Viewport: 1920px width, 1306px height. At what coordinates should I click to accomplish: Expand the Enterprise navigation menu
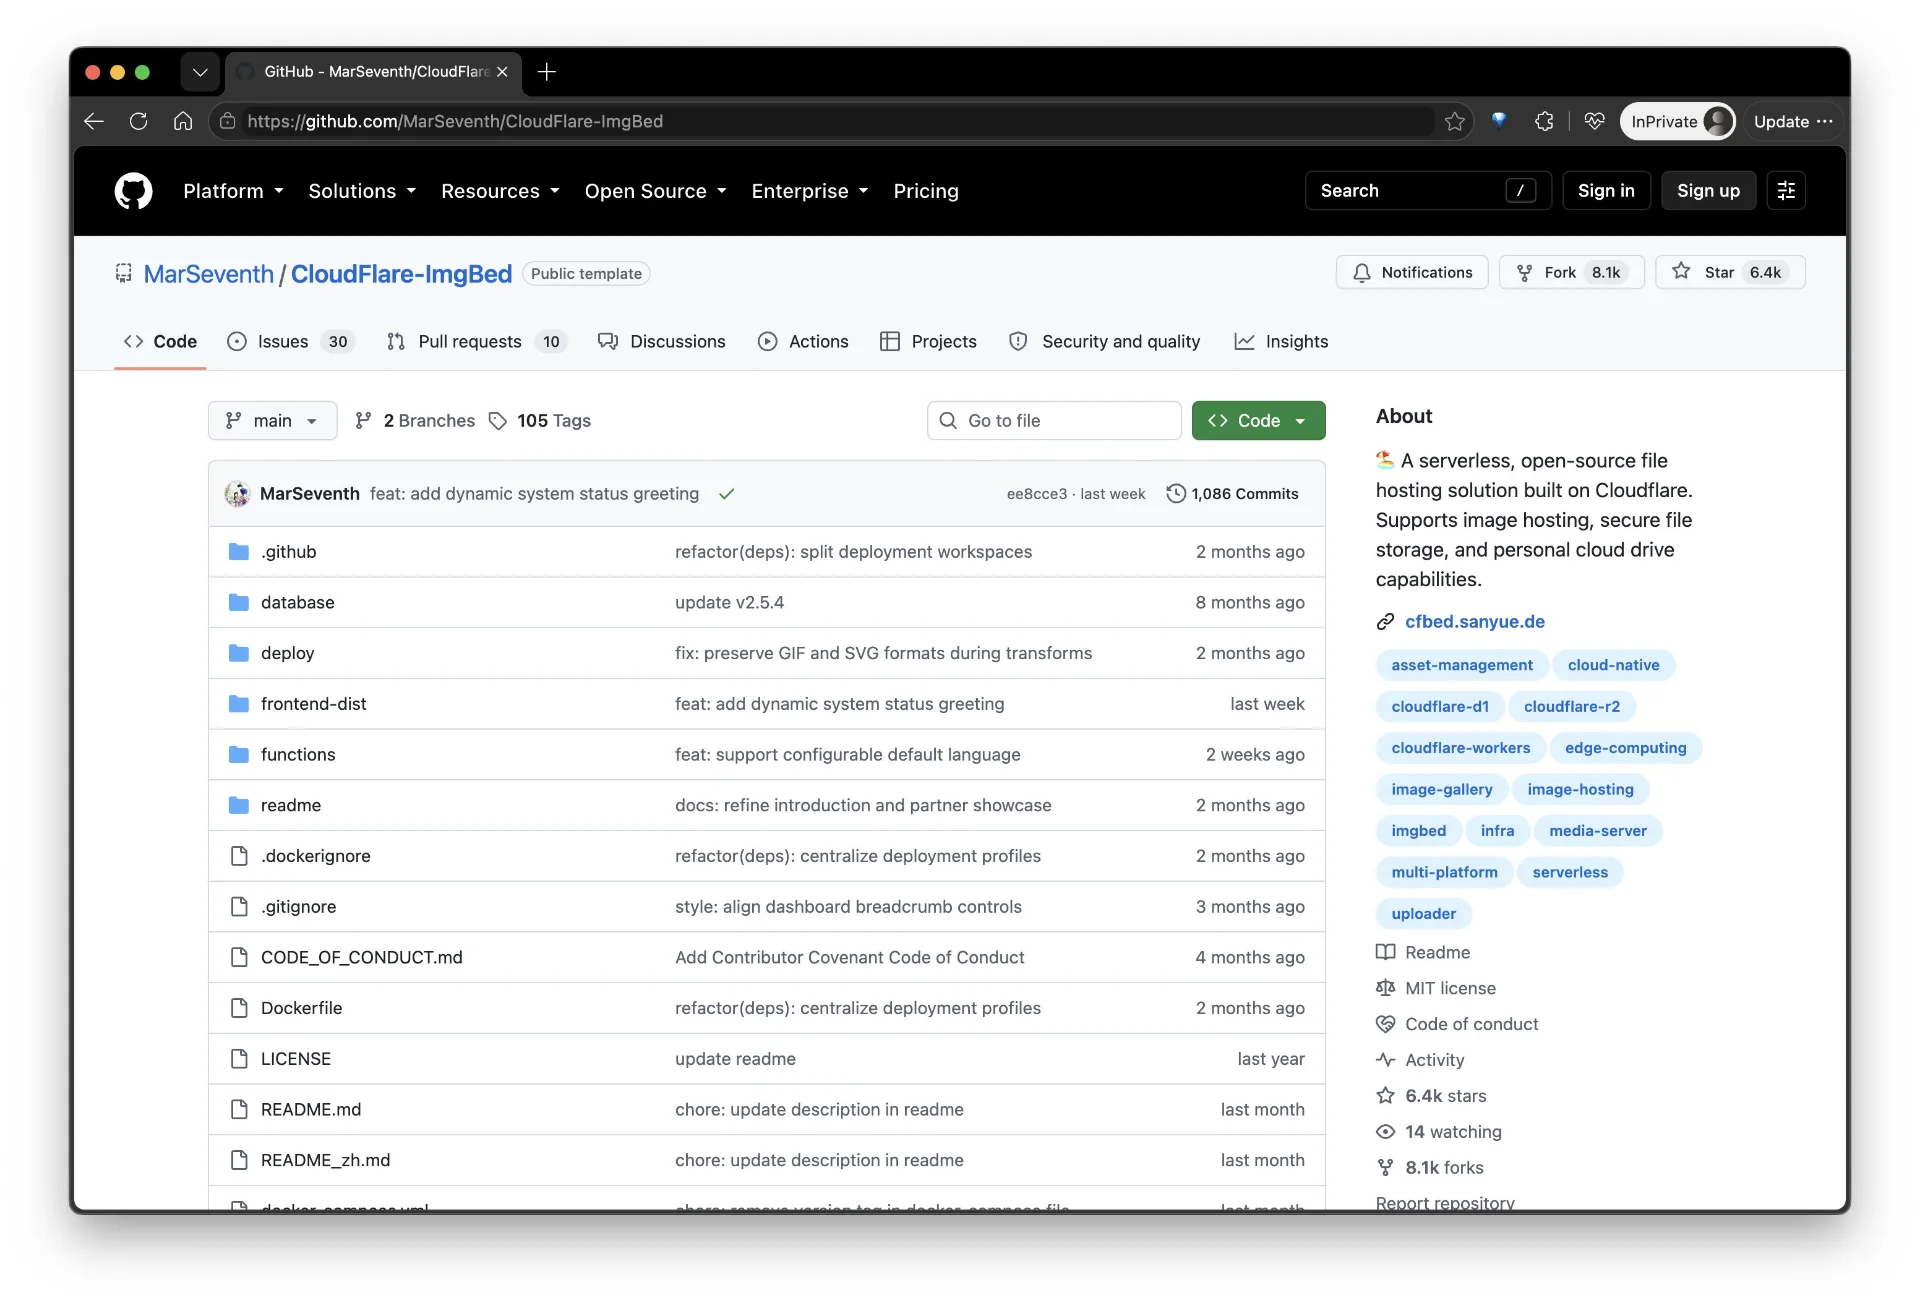(x=810, y=191)
